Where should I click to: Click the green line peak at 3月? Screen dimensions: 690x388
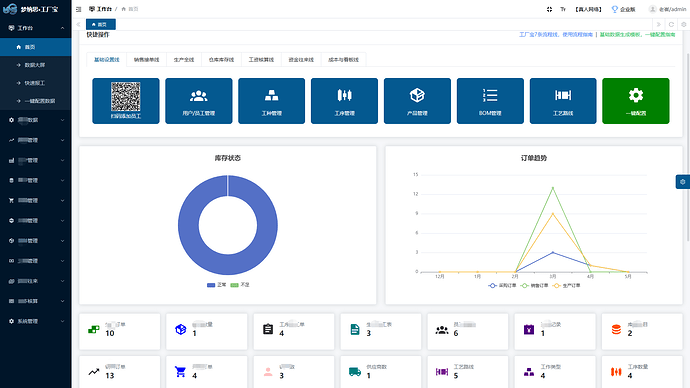(x=553, y=188)
